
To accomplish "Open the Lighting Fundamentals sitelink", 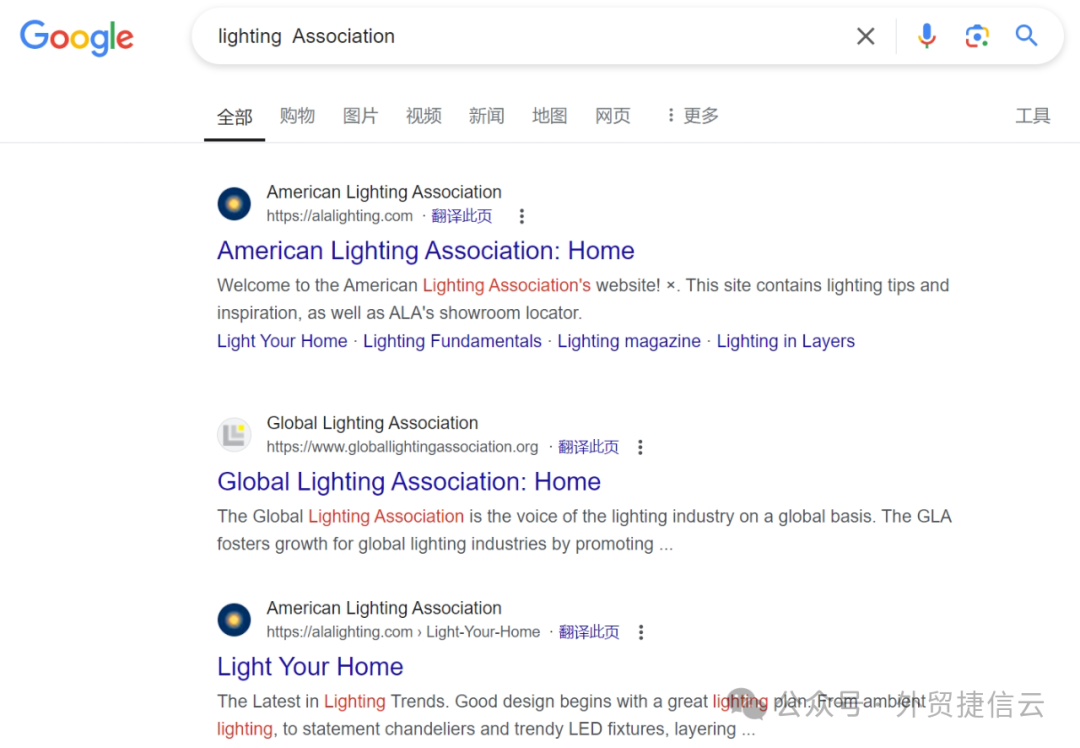I will 453,341.
